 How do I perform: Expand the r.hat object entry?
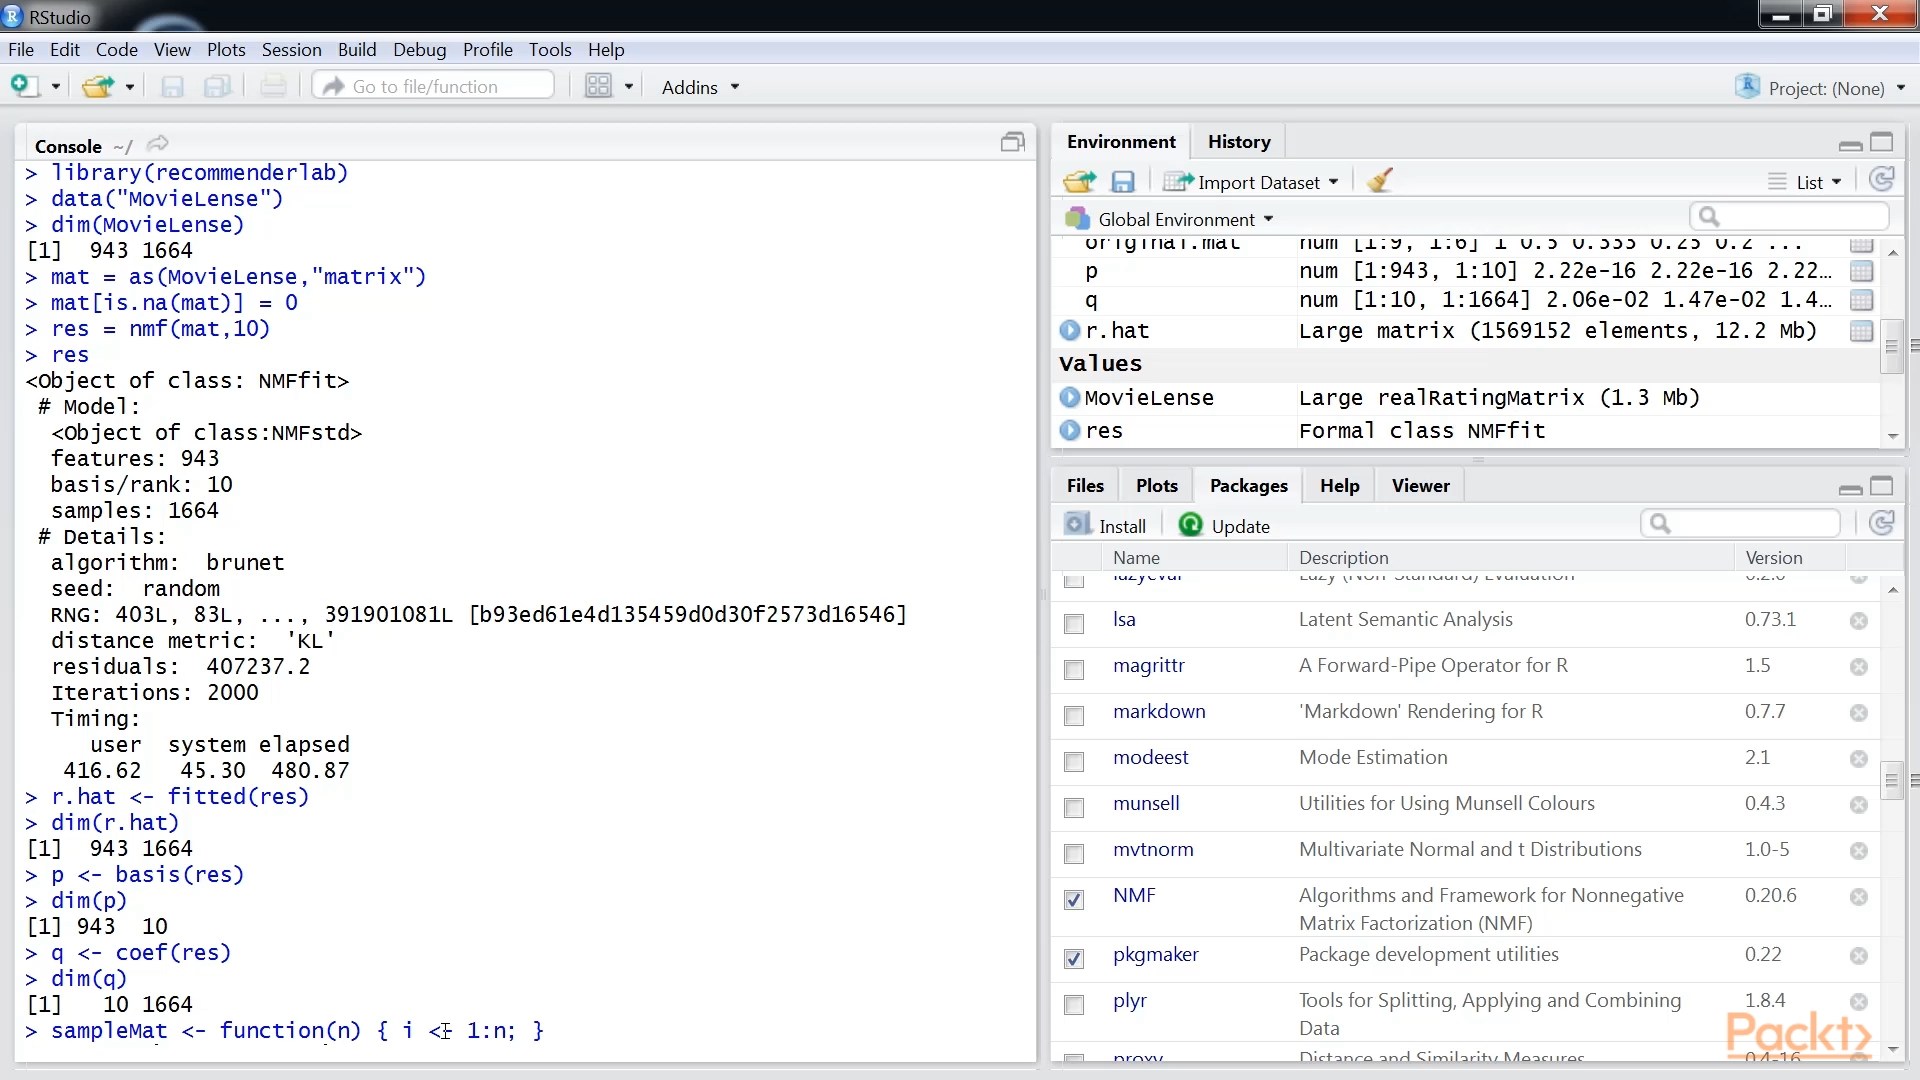(1070, 330)
